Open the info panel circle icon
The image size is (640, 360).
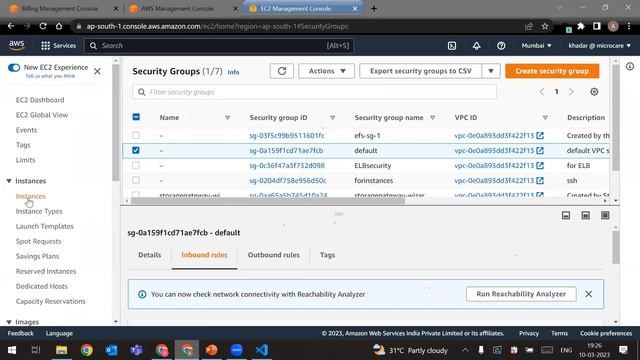630,66
